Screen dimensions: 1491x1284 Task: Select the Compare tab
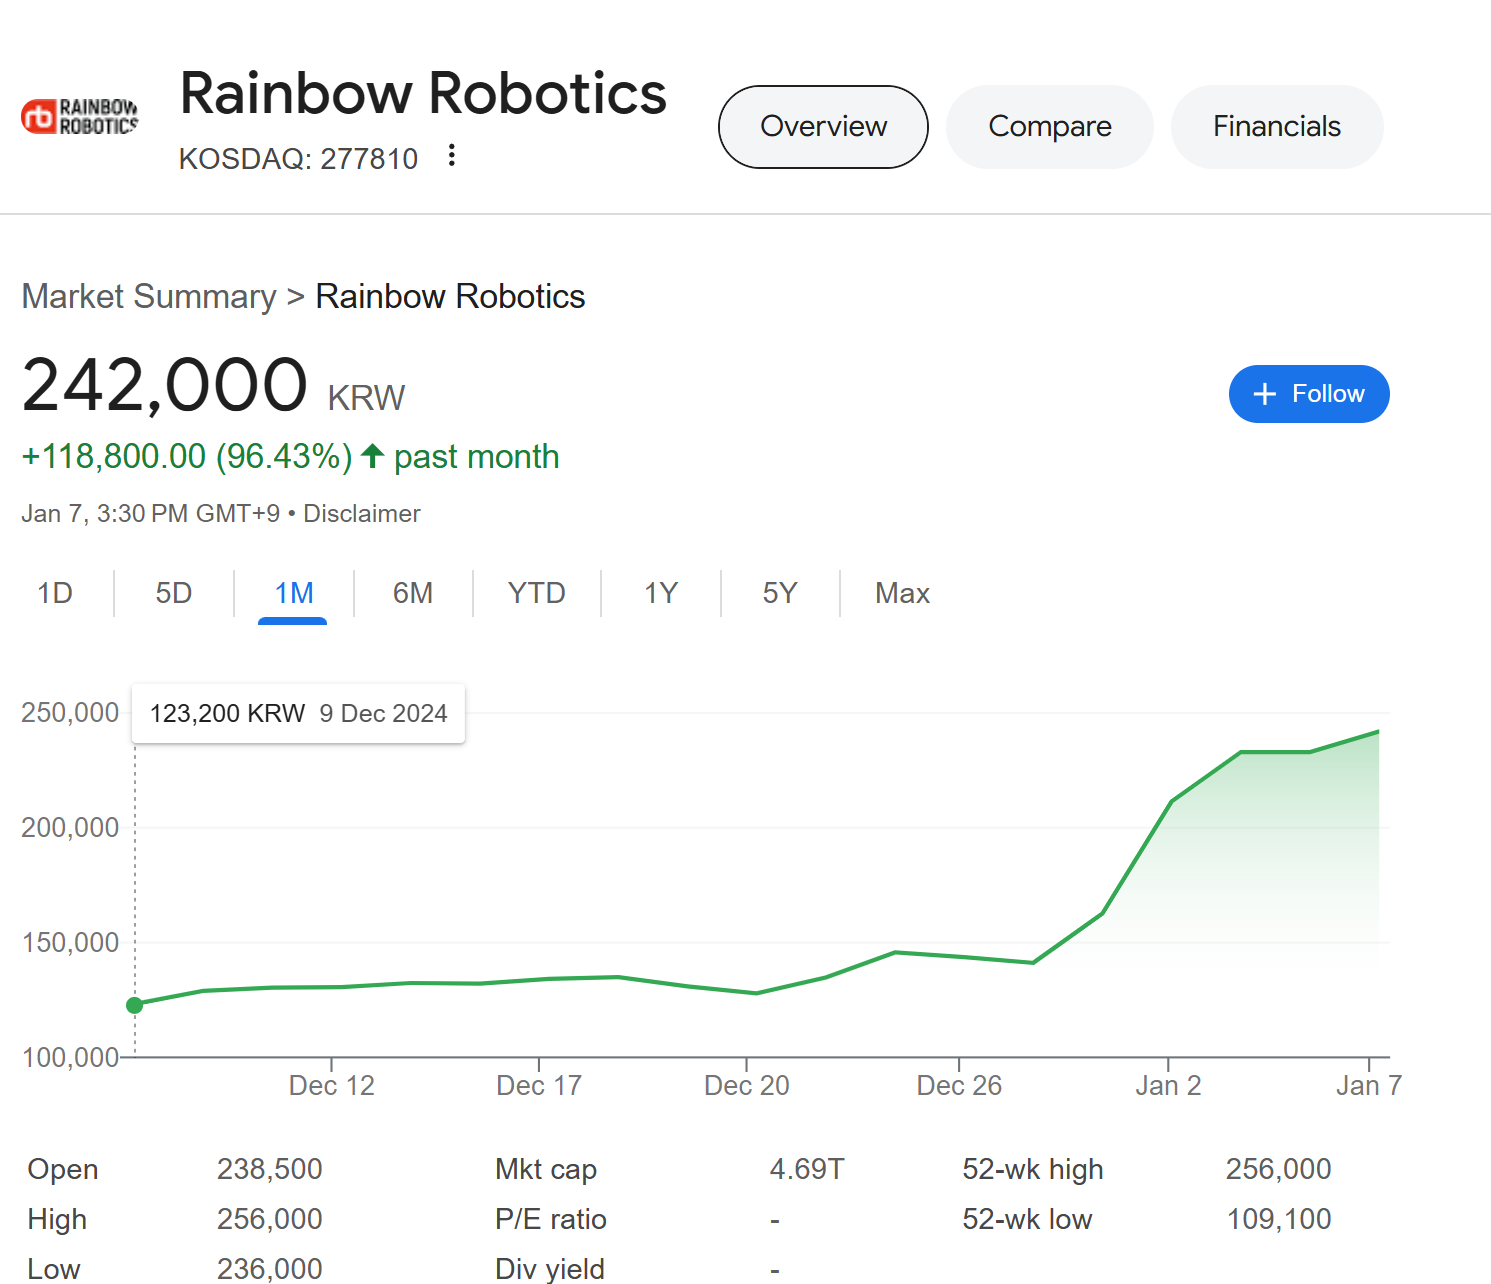click(x=1050, y=127)
